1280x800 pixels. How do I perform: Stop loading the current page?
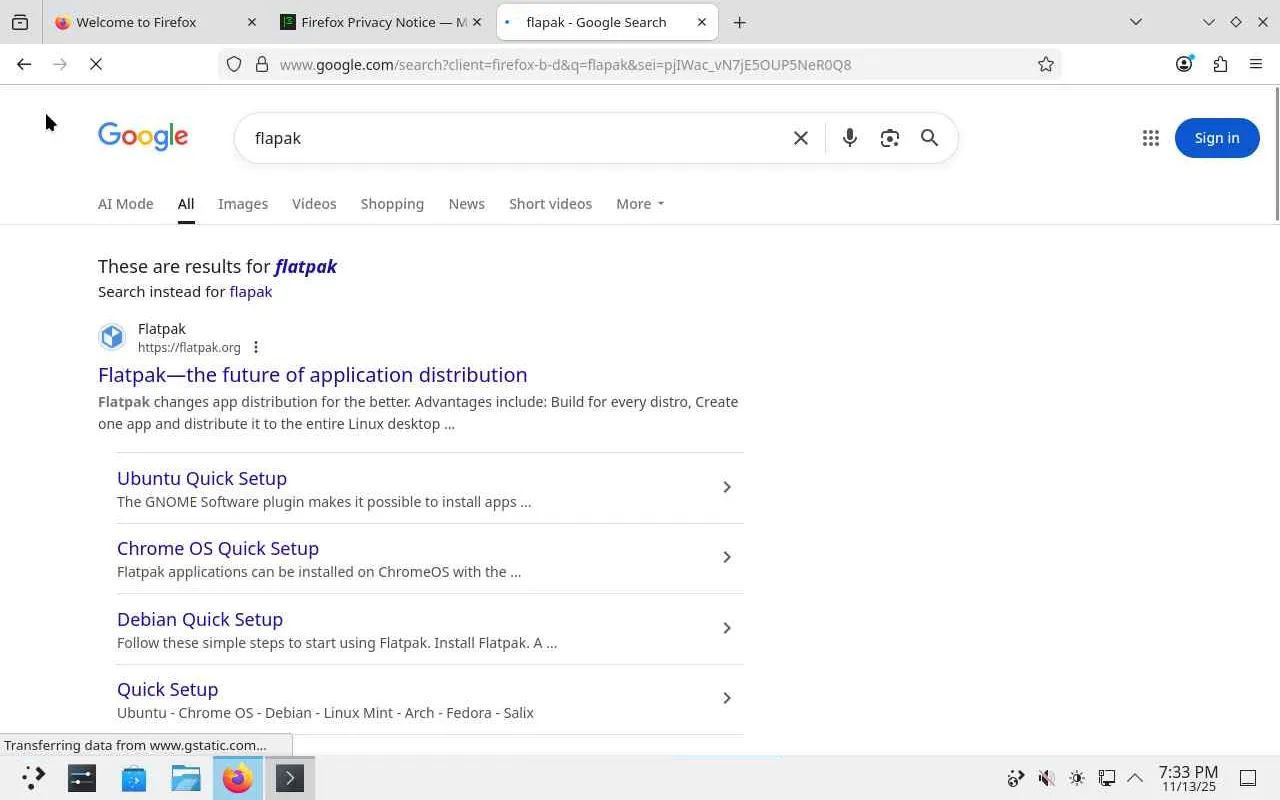[x=96, y=64]
